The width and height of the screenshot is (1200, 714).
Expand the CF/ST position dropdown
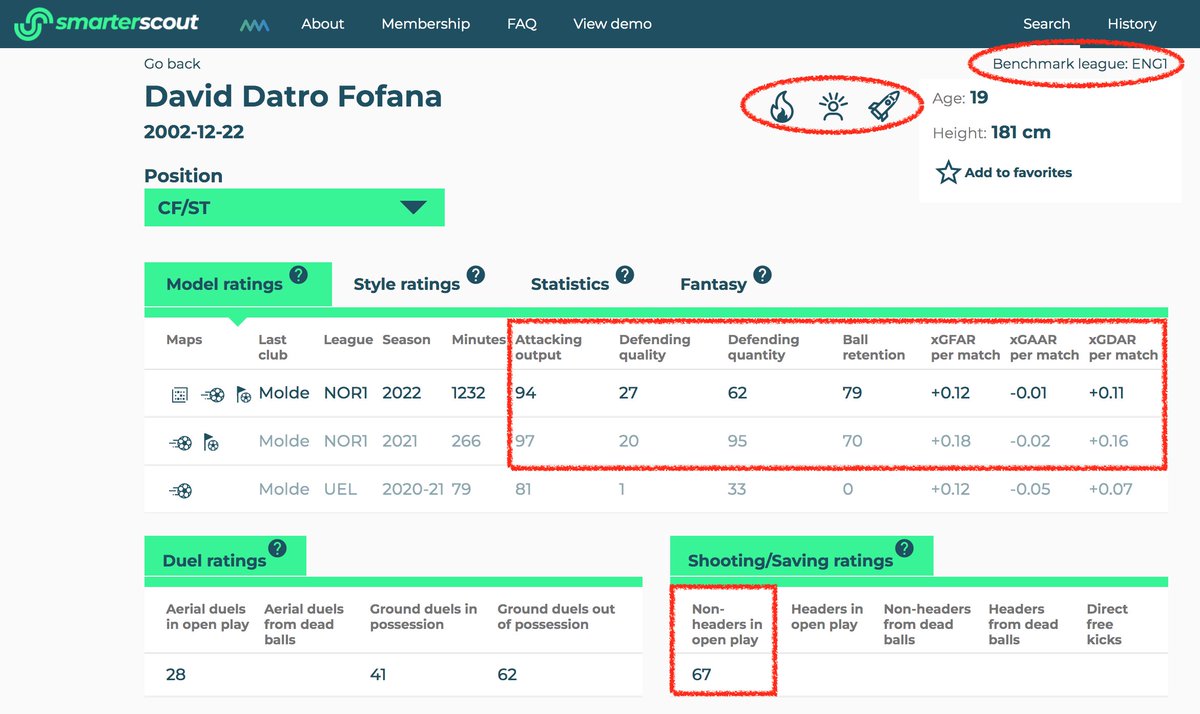point(294,207)
